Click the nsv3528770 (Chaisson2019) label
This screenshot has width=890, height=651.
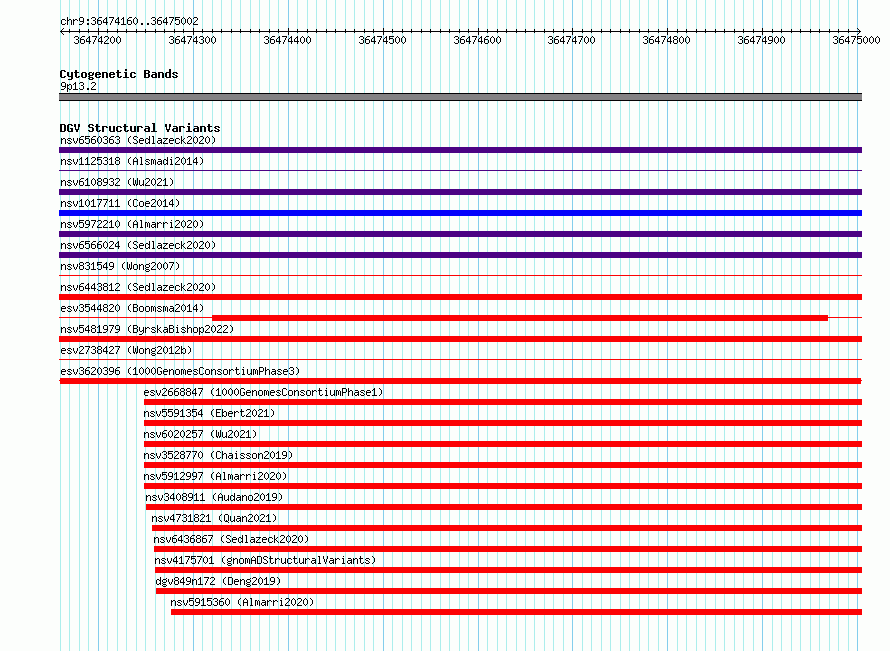[x=219, y=455]
